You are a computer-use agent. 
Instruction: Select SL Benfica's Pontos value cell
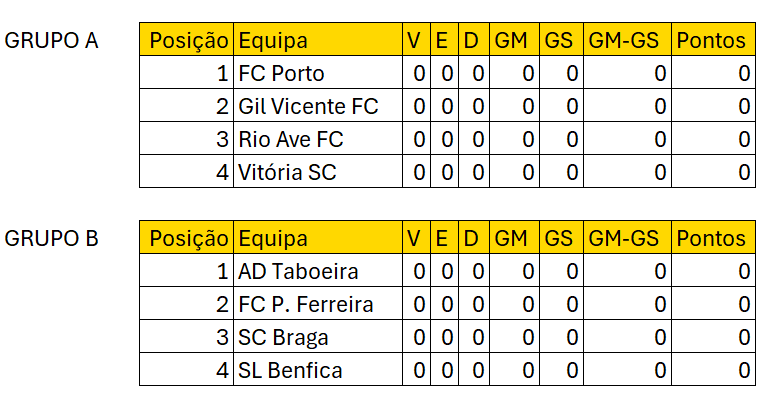(x=711, y=371)
